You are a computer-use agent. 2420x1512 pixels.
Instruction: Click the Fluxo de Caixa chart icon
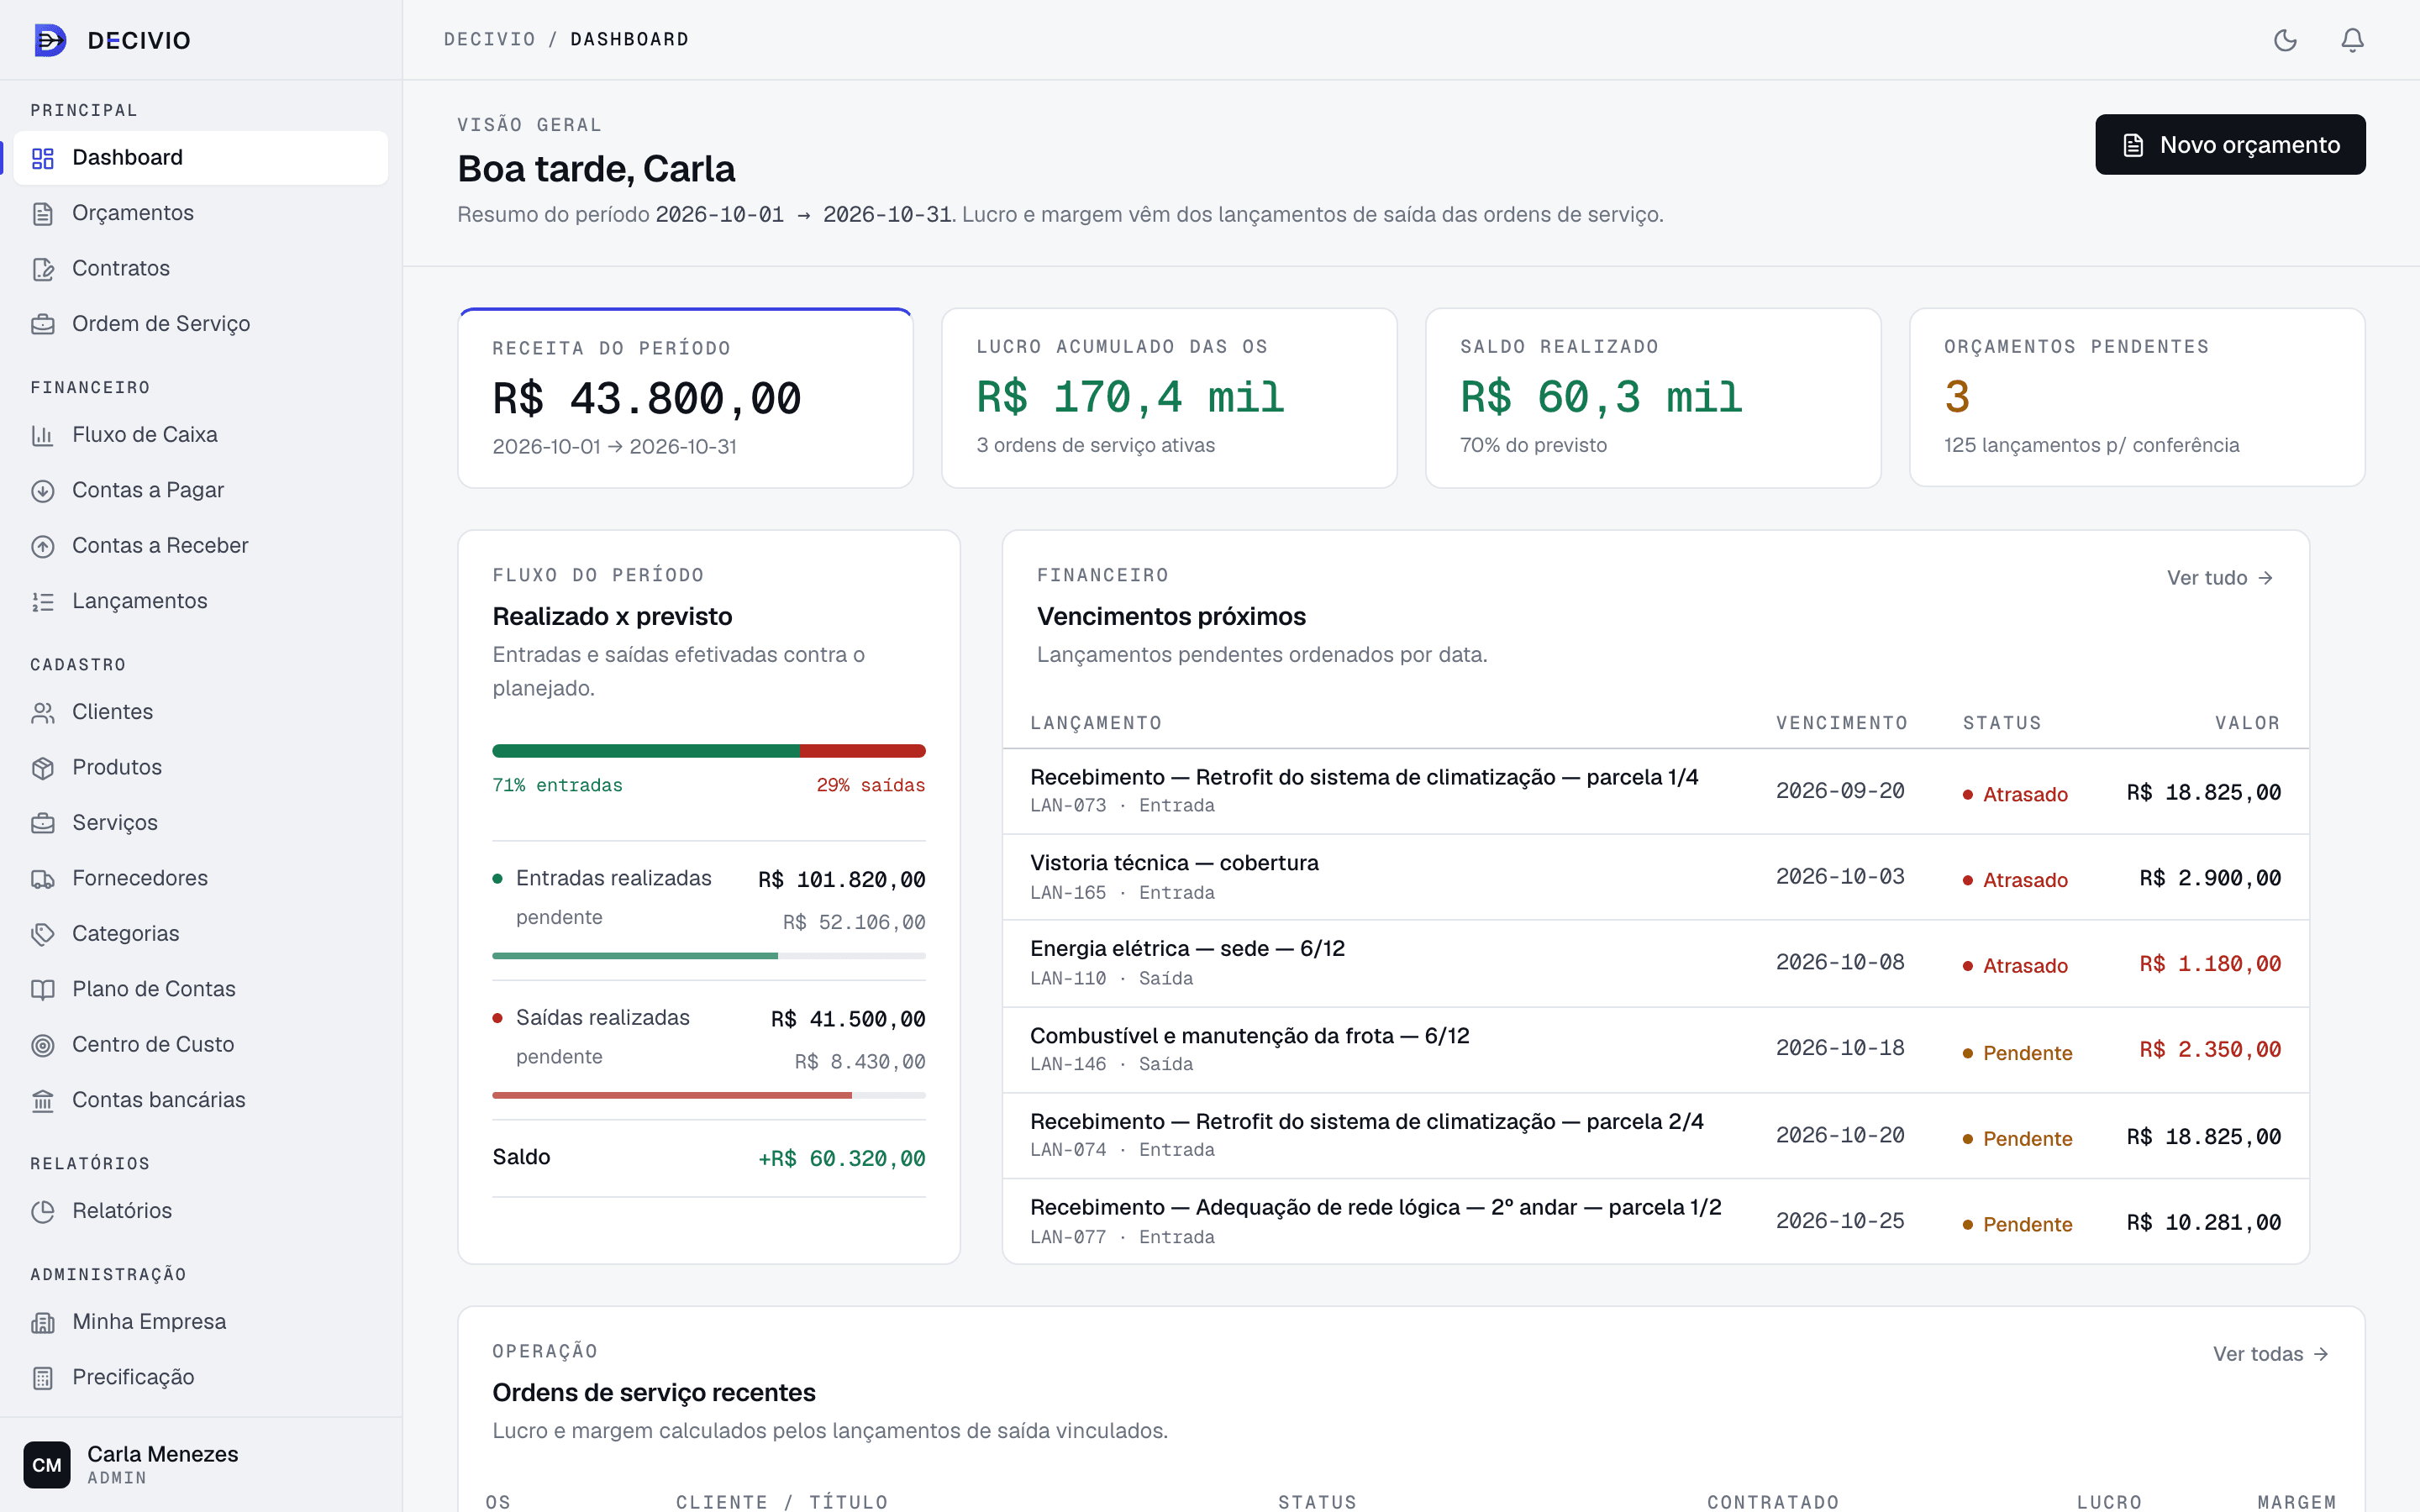[43, 435]
